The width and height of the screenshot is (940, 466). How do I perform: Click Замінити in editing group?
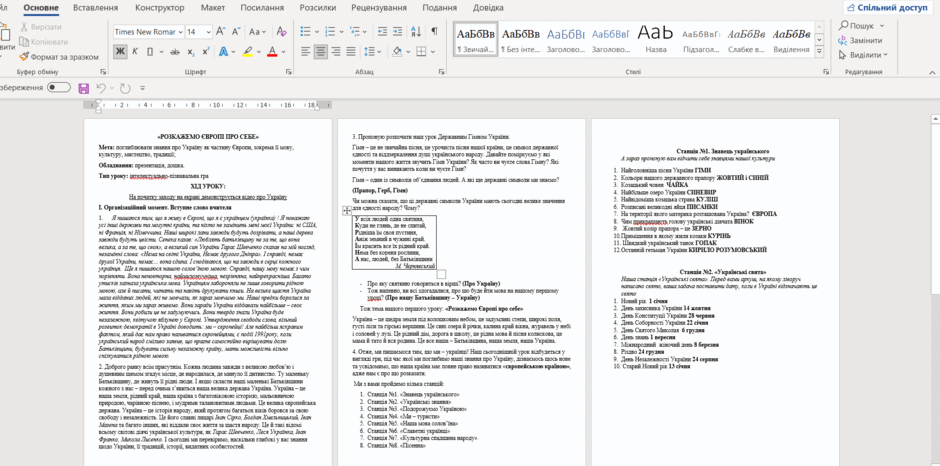860,40
